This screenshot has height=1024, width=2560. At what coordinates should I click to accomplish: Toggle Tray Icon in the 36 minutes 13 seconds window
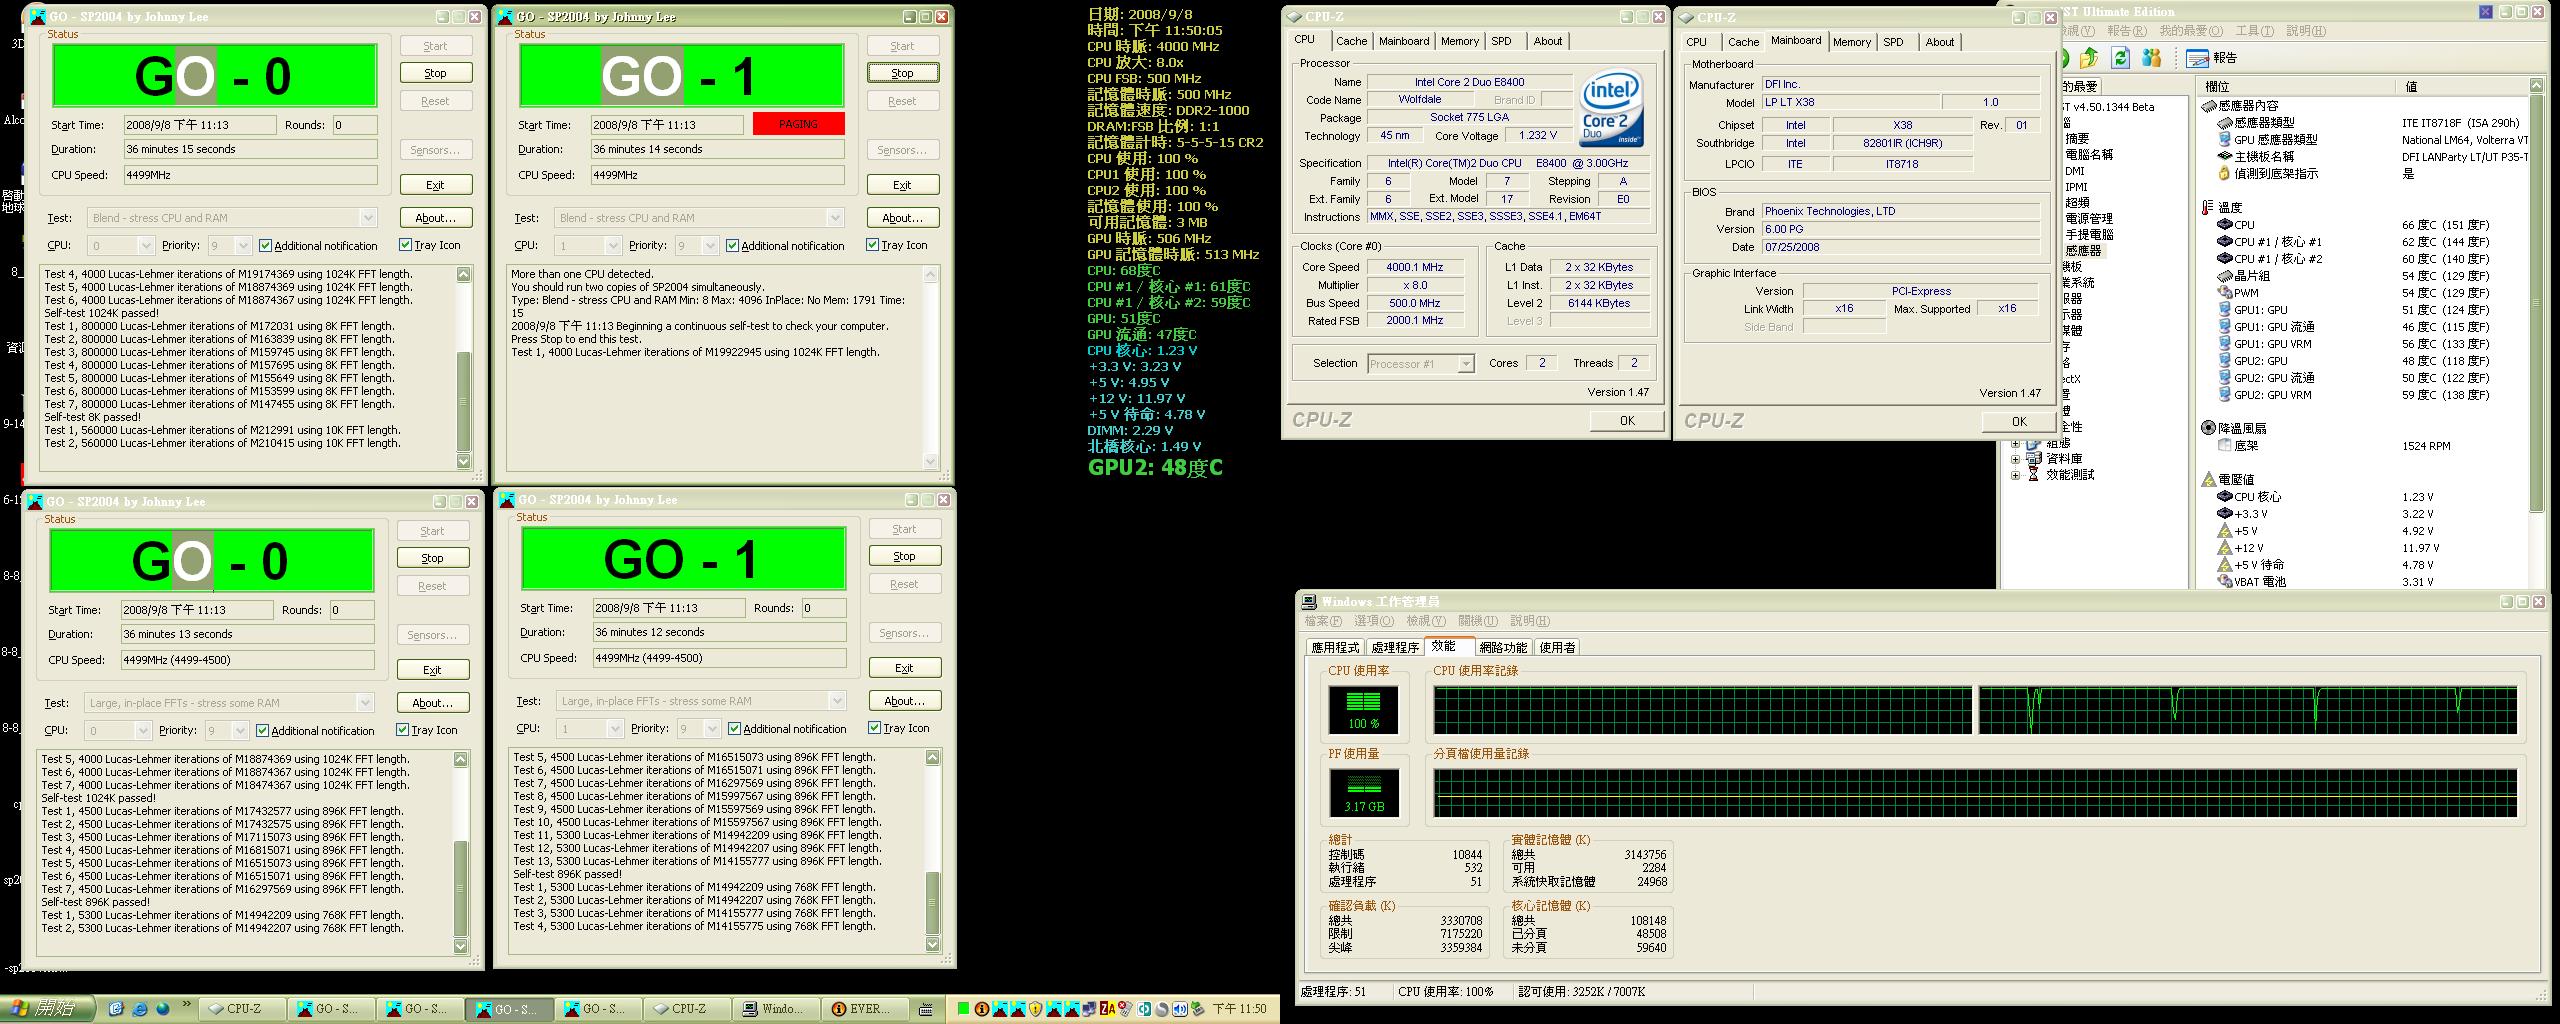(x=427, y=730)
